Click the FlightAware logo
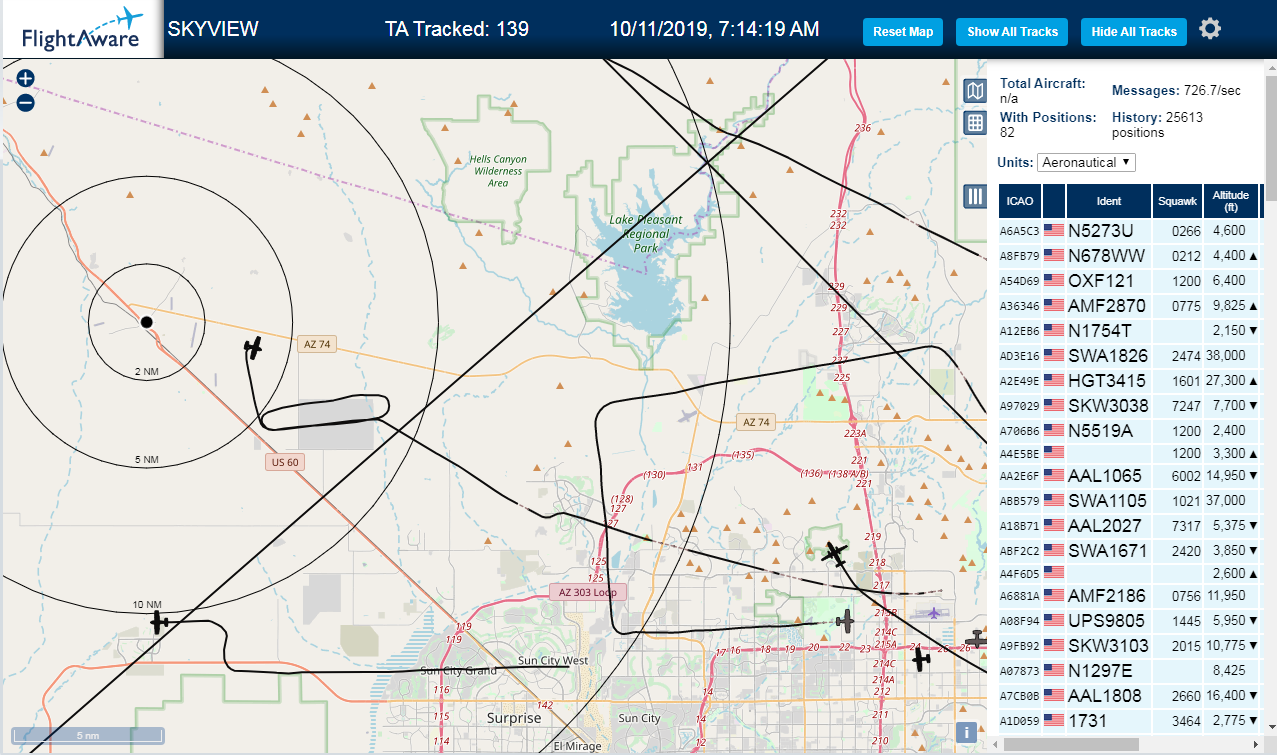Screen dimensions: 1277x755 (x=81, y=30)
